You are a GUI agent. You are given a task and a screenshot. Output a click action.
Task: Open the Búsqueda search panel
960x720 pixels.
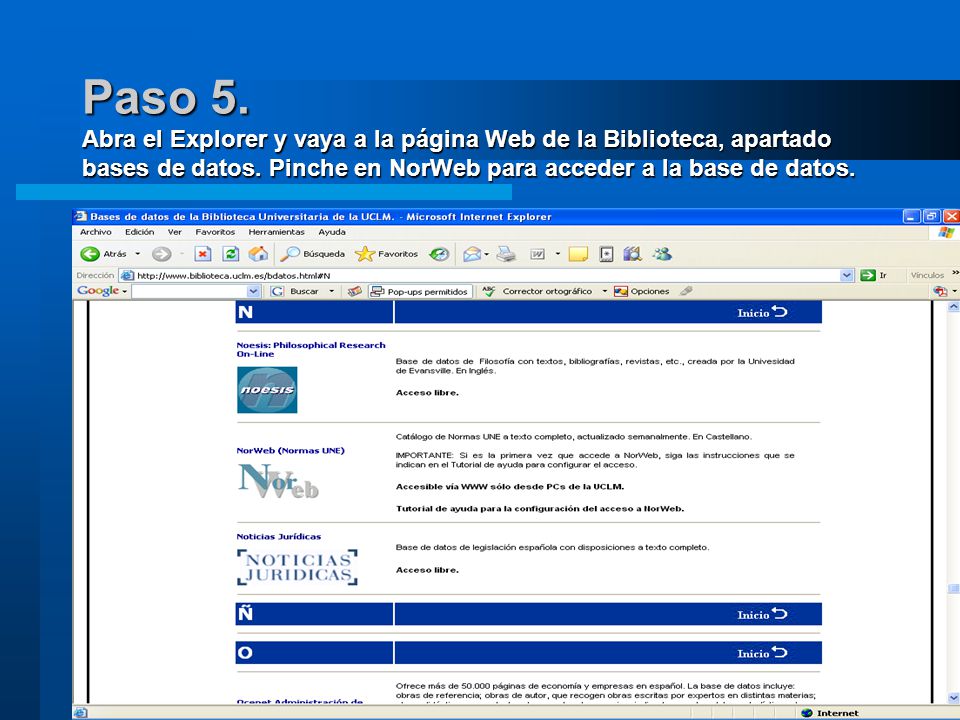tap(313, 253)
